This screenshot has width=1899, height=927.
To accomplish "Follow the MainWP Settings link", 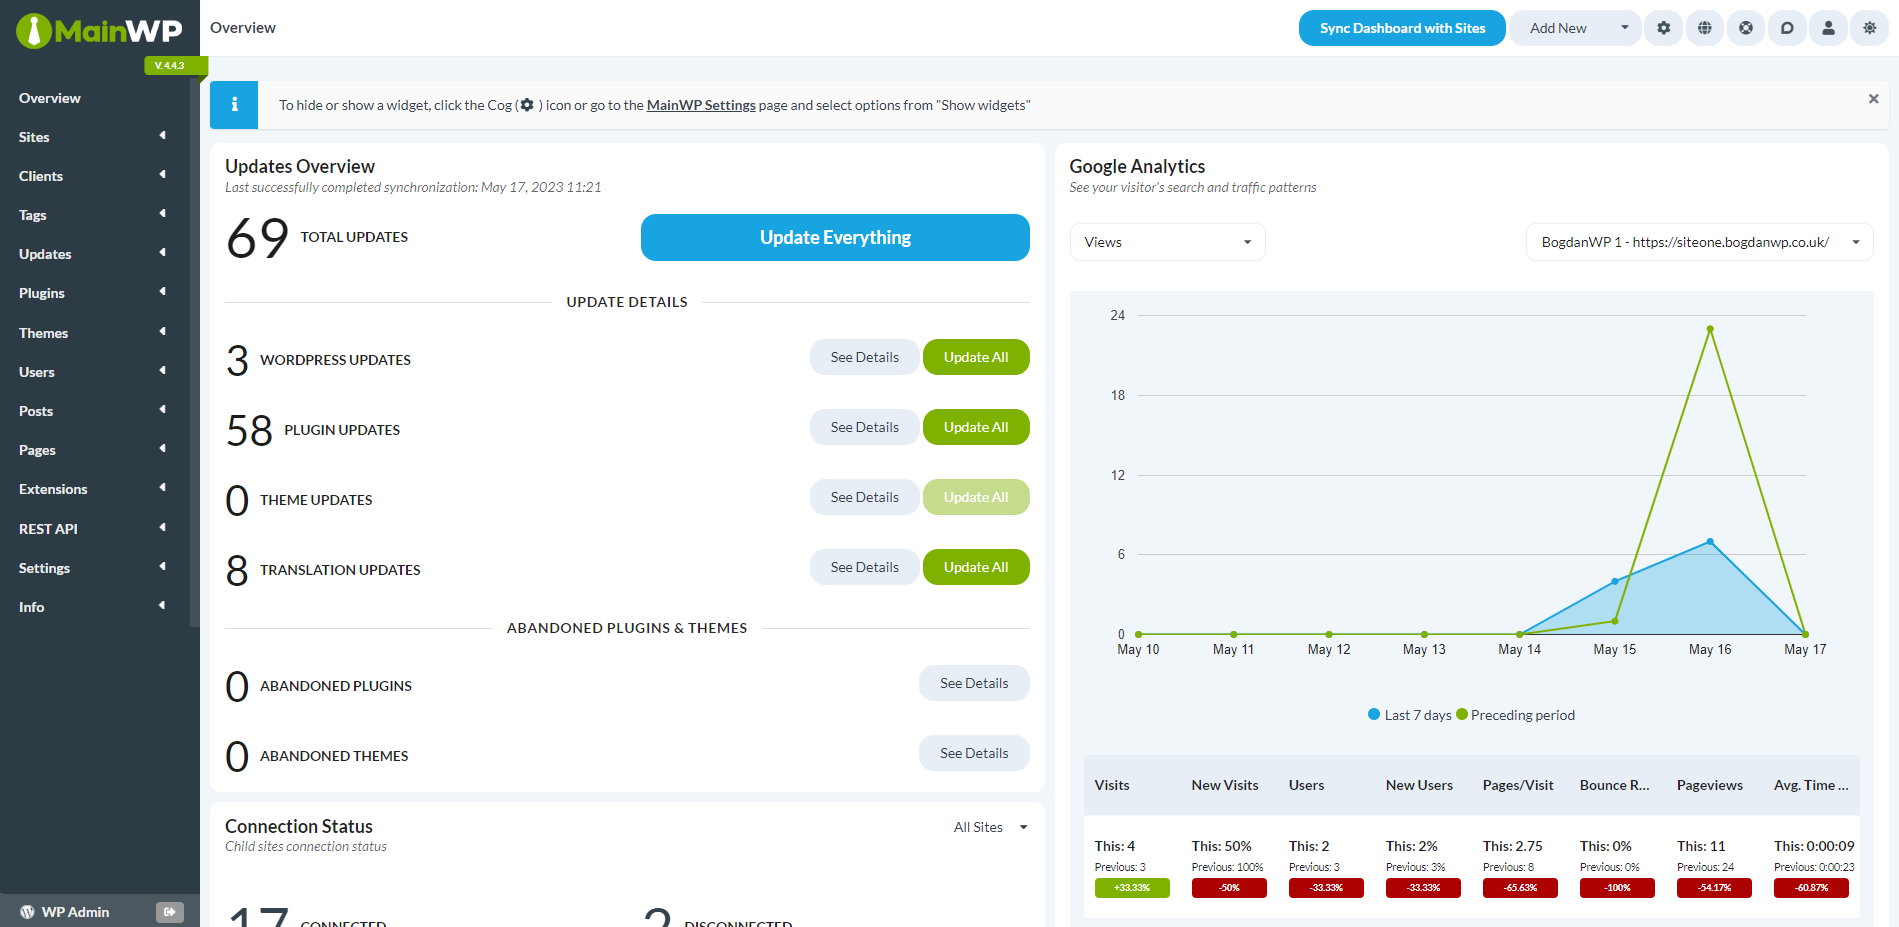I will (x=701, y=105).
